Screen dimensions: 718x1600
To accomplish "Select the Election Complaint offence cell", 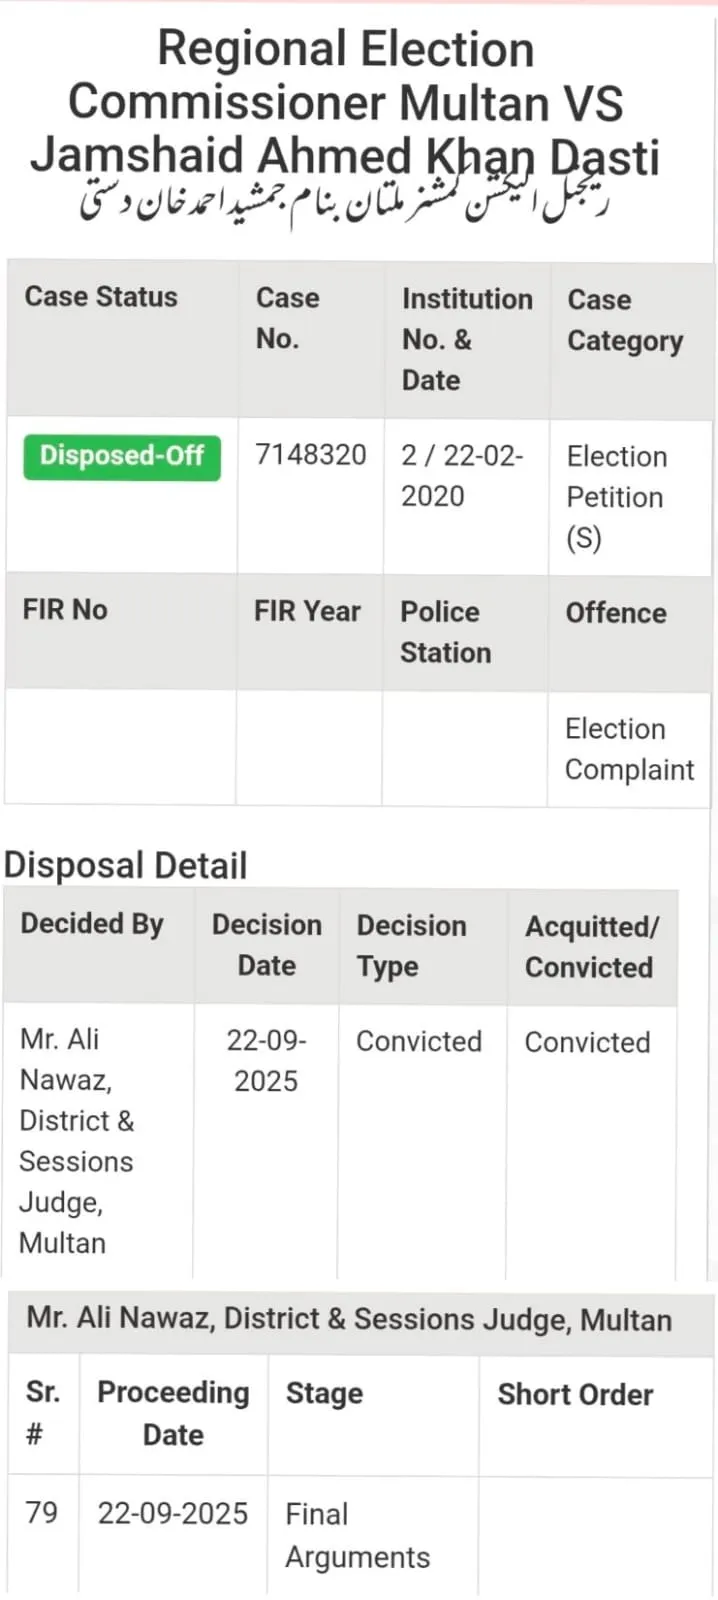I will (x=629, y=749).
